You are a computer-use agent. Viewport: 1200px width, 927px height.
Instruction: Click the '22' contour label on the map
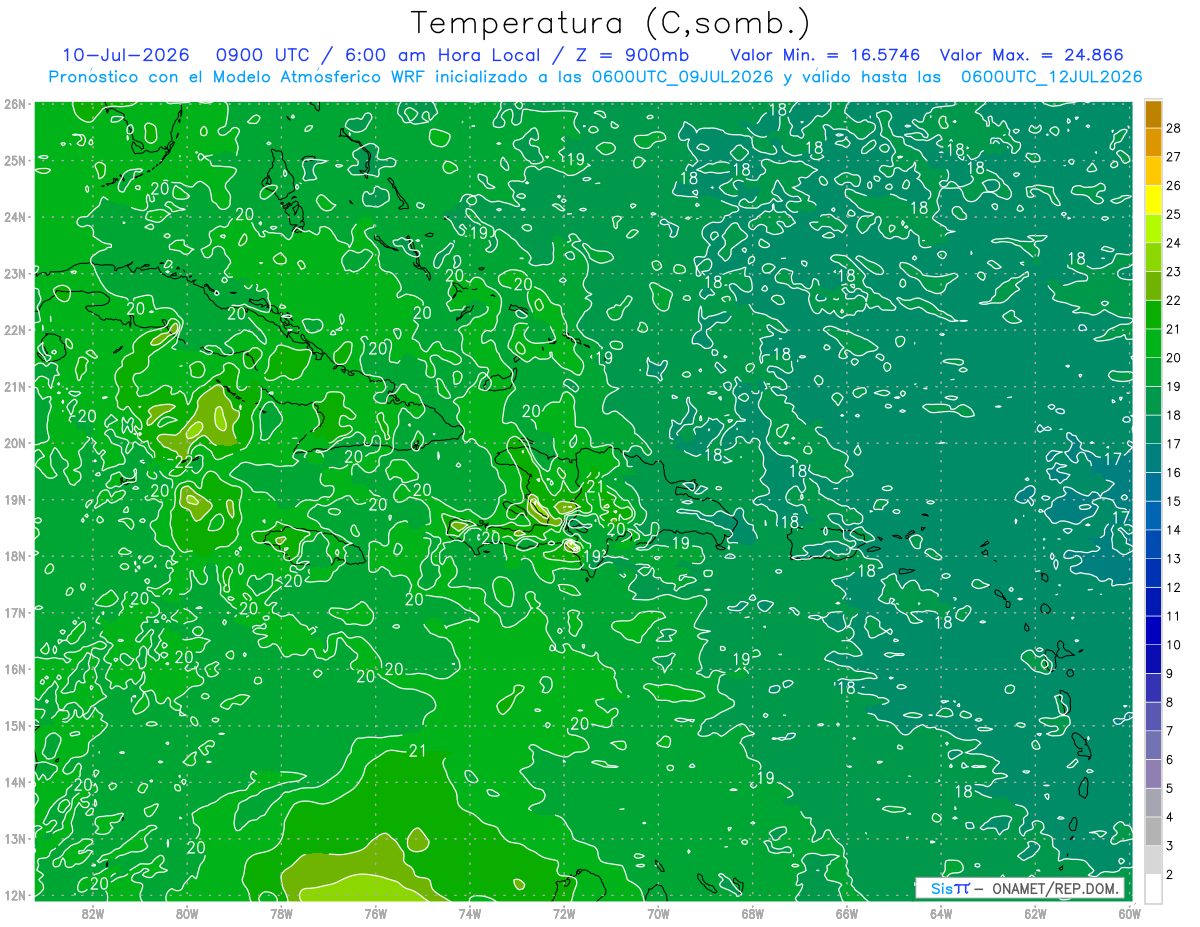pyautogui.click(x=186, y=462)
